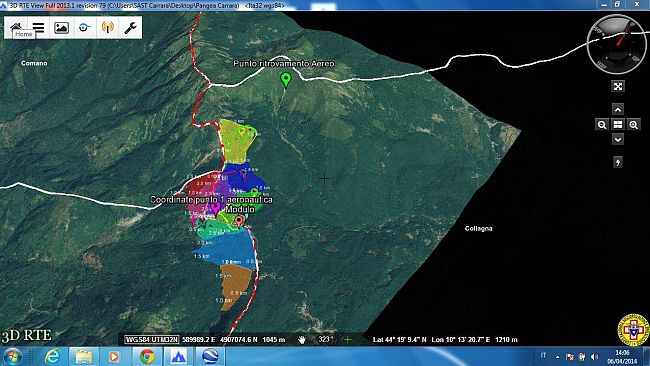Tilt view down with the down chevron
Screen dimensions: 650x366
(x=618, y=139)
